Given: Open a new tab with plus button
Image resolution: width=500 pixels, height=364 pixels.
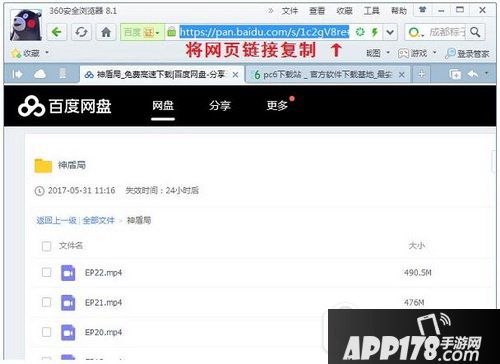Looking at the screenshot, I should coord(421,74).
